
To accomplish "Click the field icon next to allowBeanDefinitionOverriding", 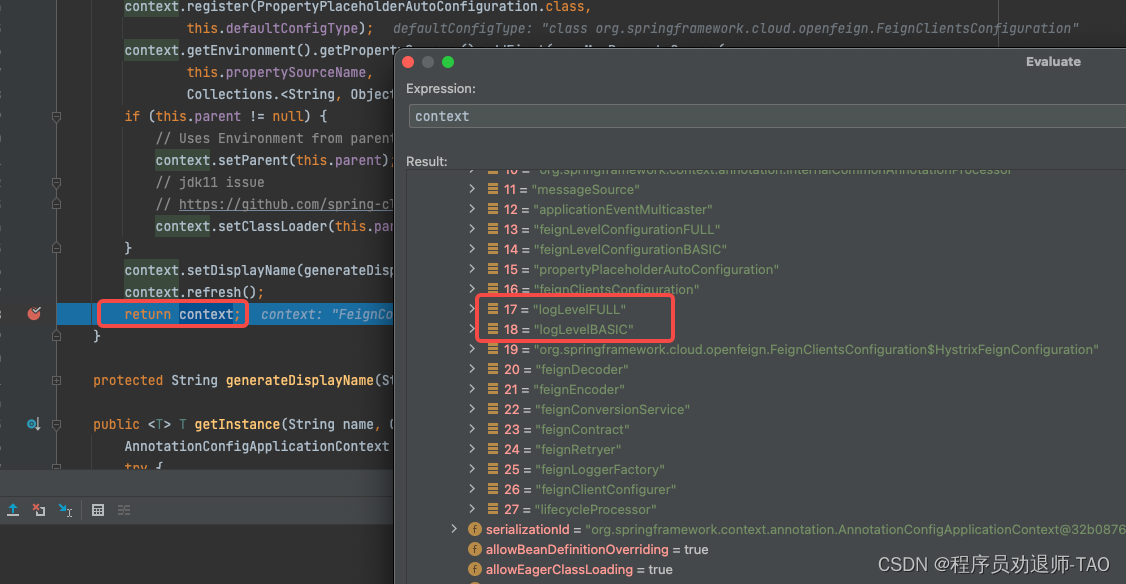I will tap(475, 550).
